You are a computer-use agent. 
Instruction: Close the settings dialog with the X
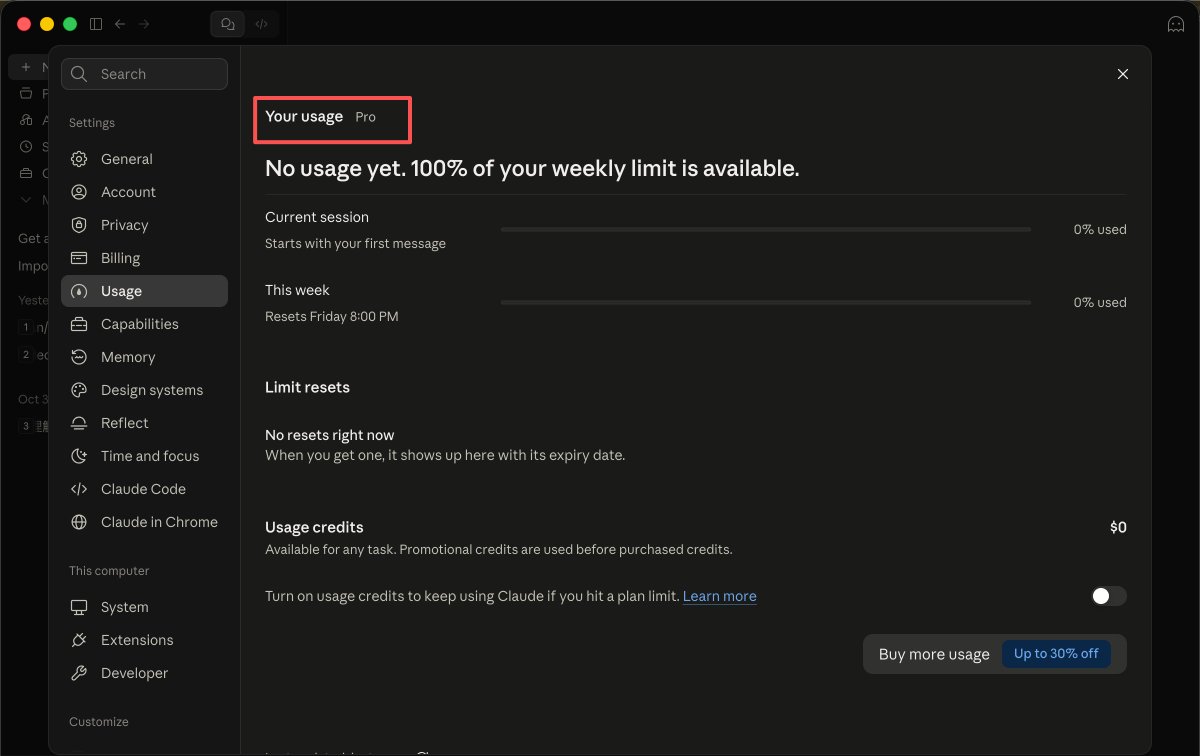pyautogui.click(x=1123, y=74)
